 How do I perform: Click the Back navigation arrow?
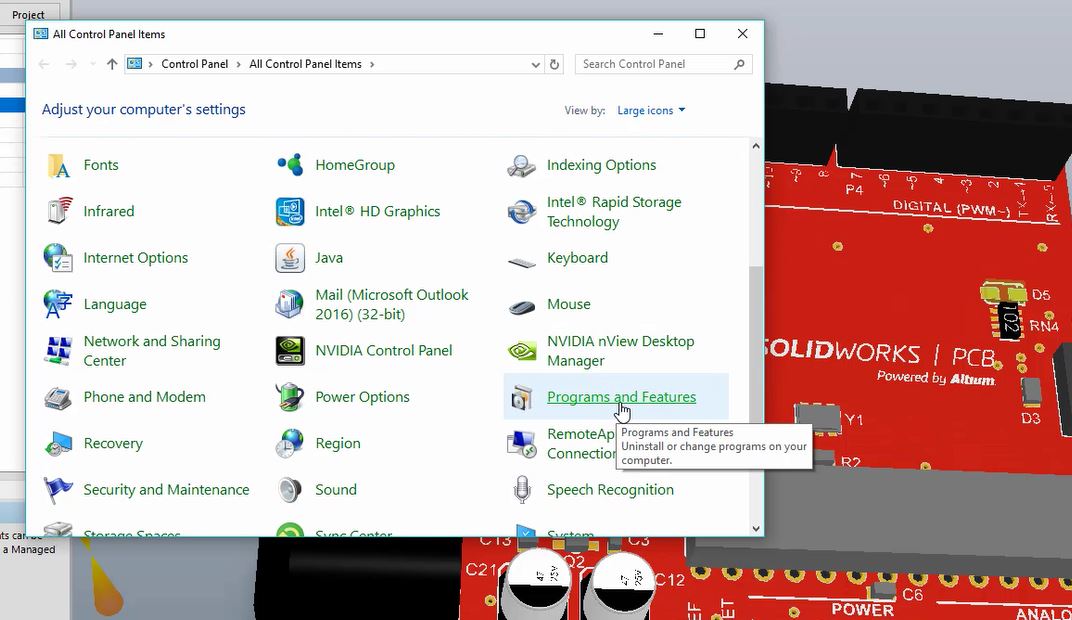pos(44,64)
